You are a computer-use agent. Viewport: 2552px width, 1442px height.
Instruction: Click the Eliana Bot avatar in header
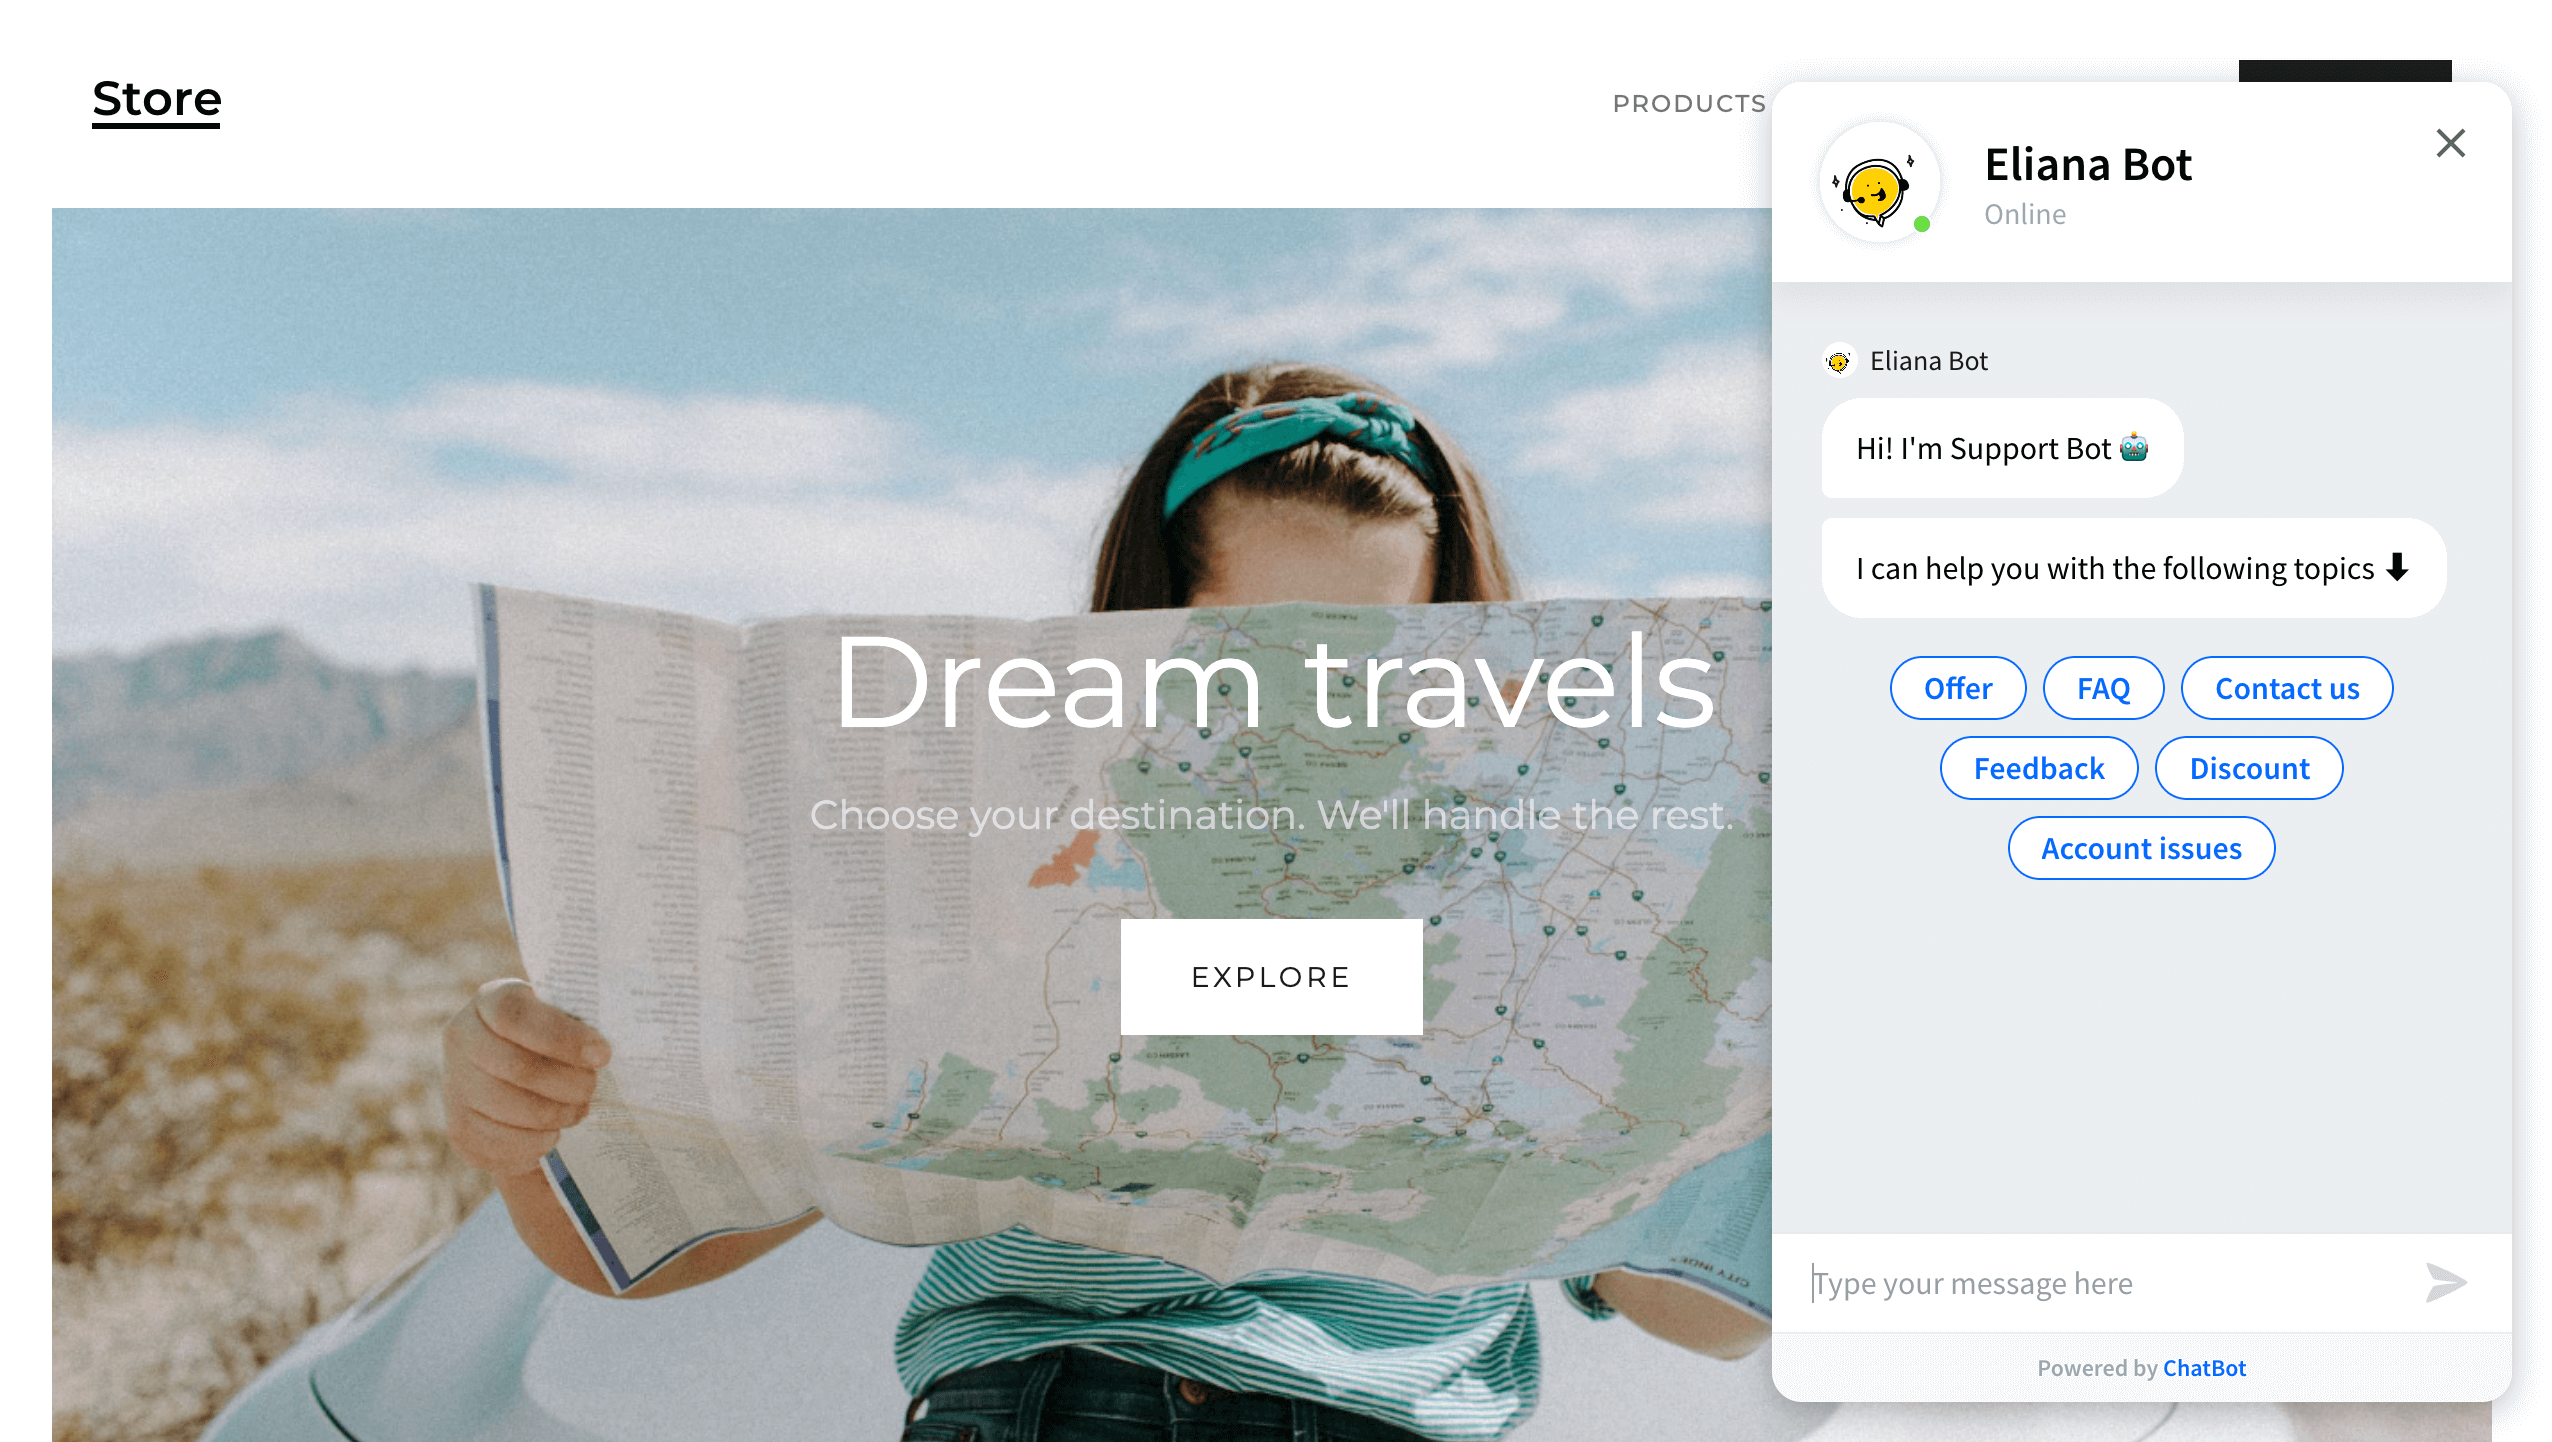(x=1879, y=183)
